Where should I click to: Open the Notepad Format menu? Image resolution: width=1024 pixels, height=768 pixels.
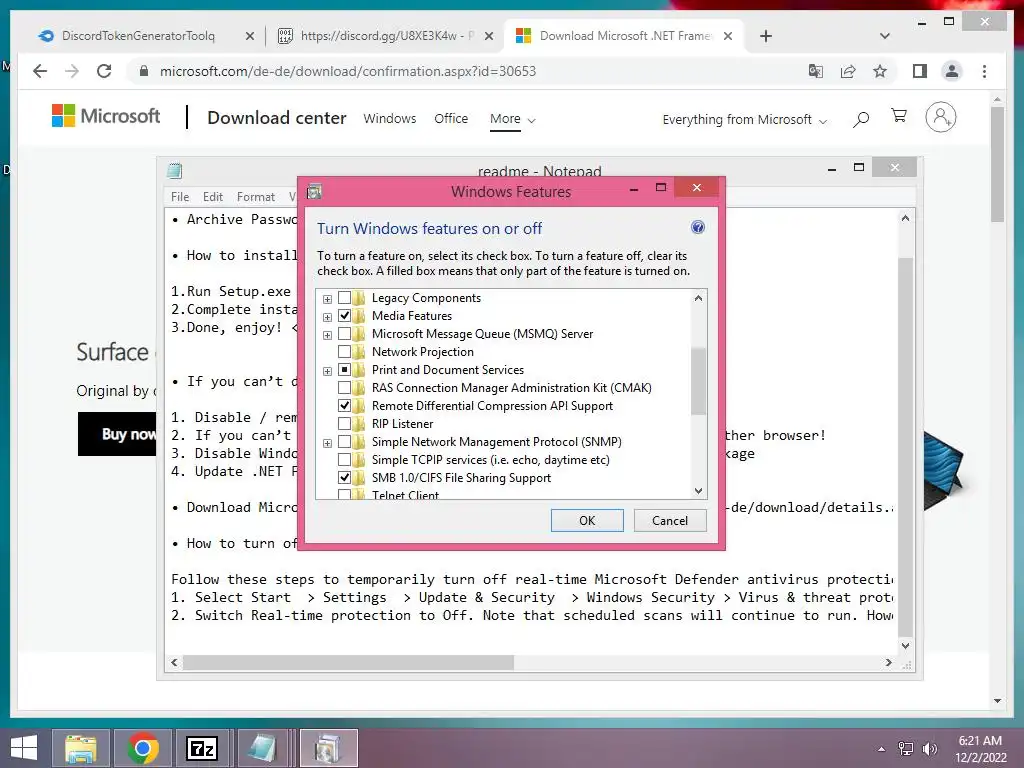coord(255,197)
